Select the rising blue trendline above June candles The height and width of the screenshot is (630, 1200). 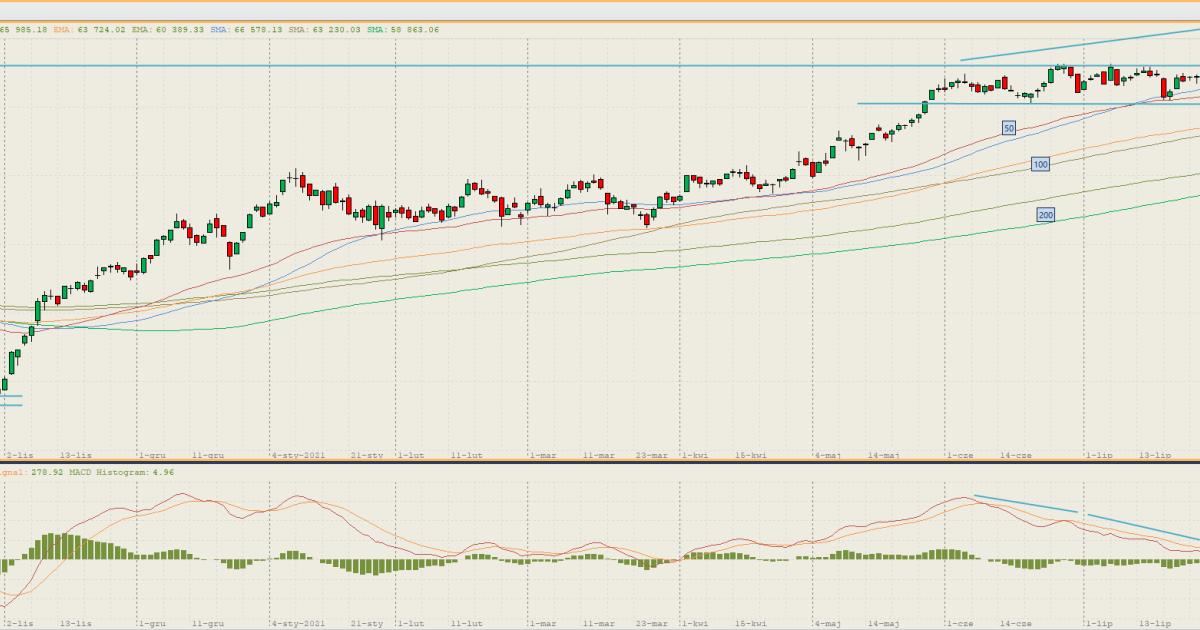pos(1080,45)
